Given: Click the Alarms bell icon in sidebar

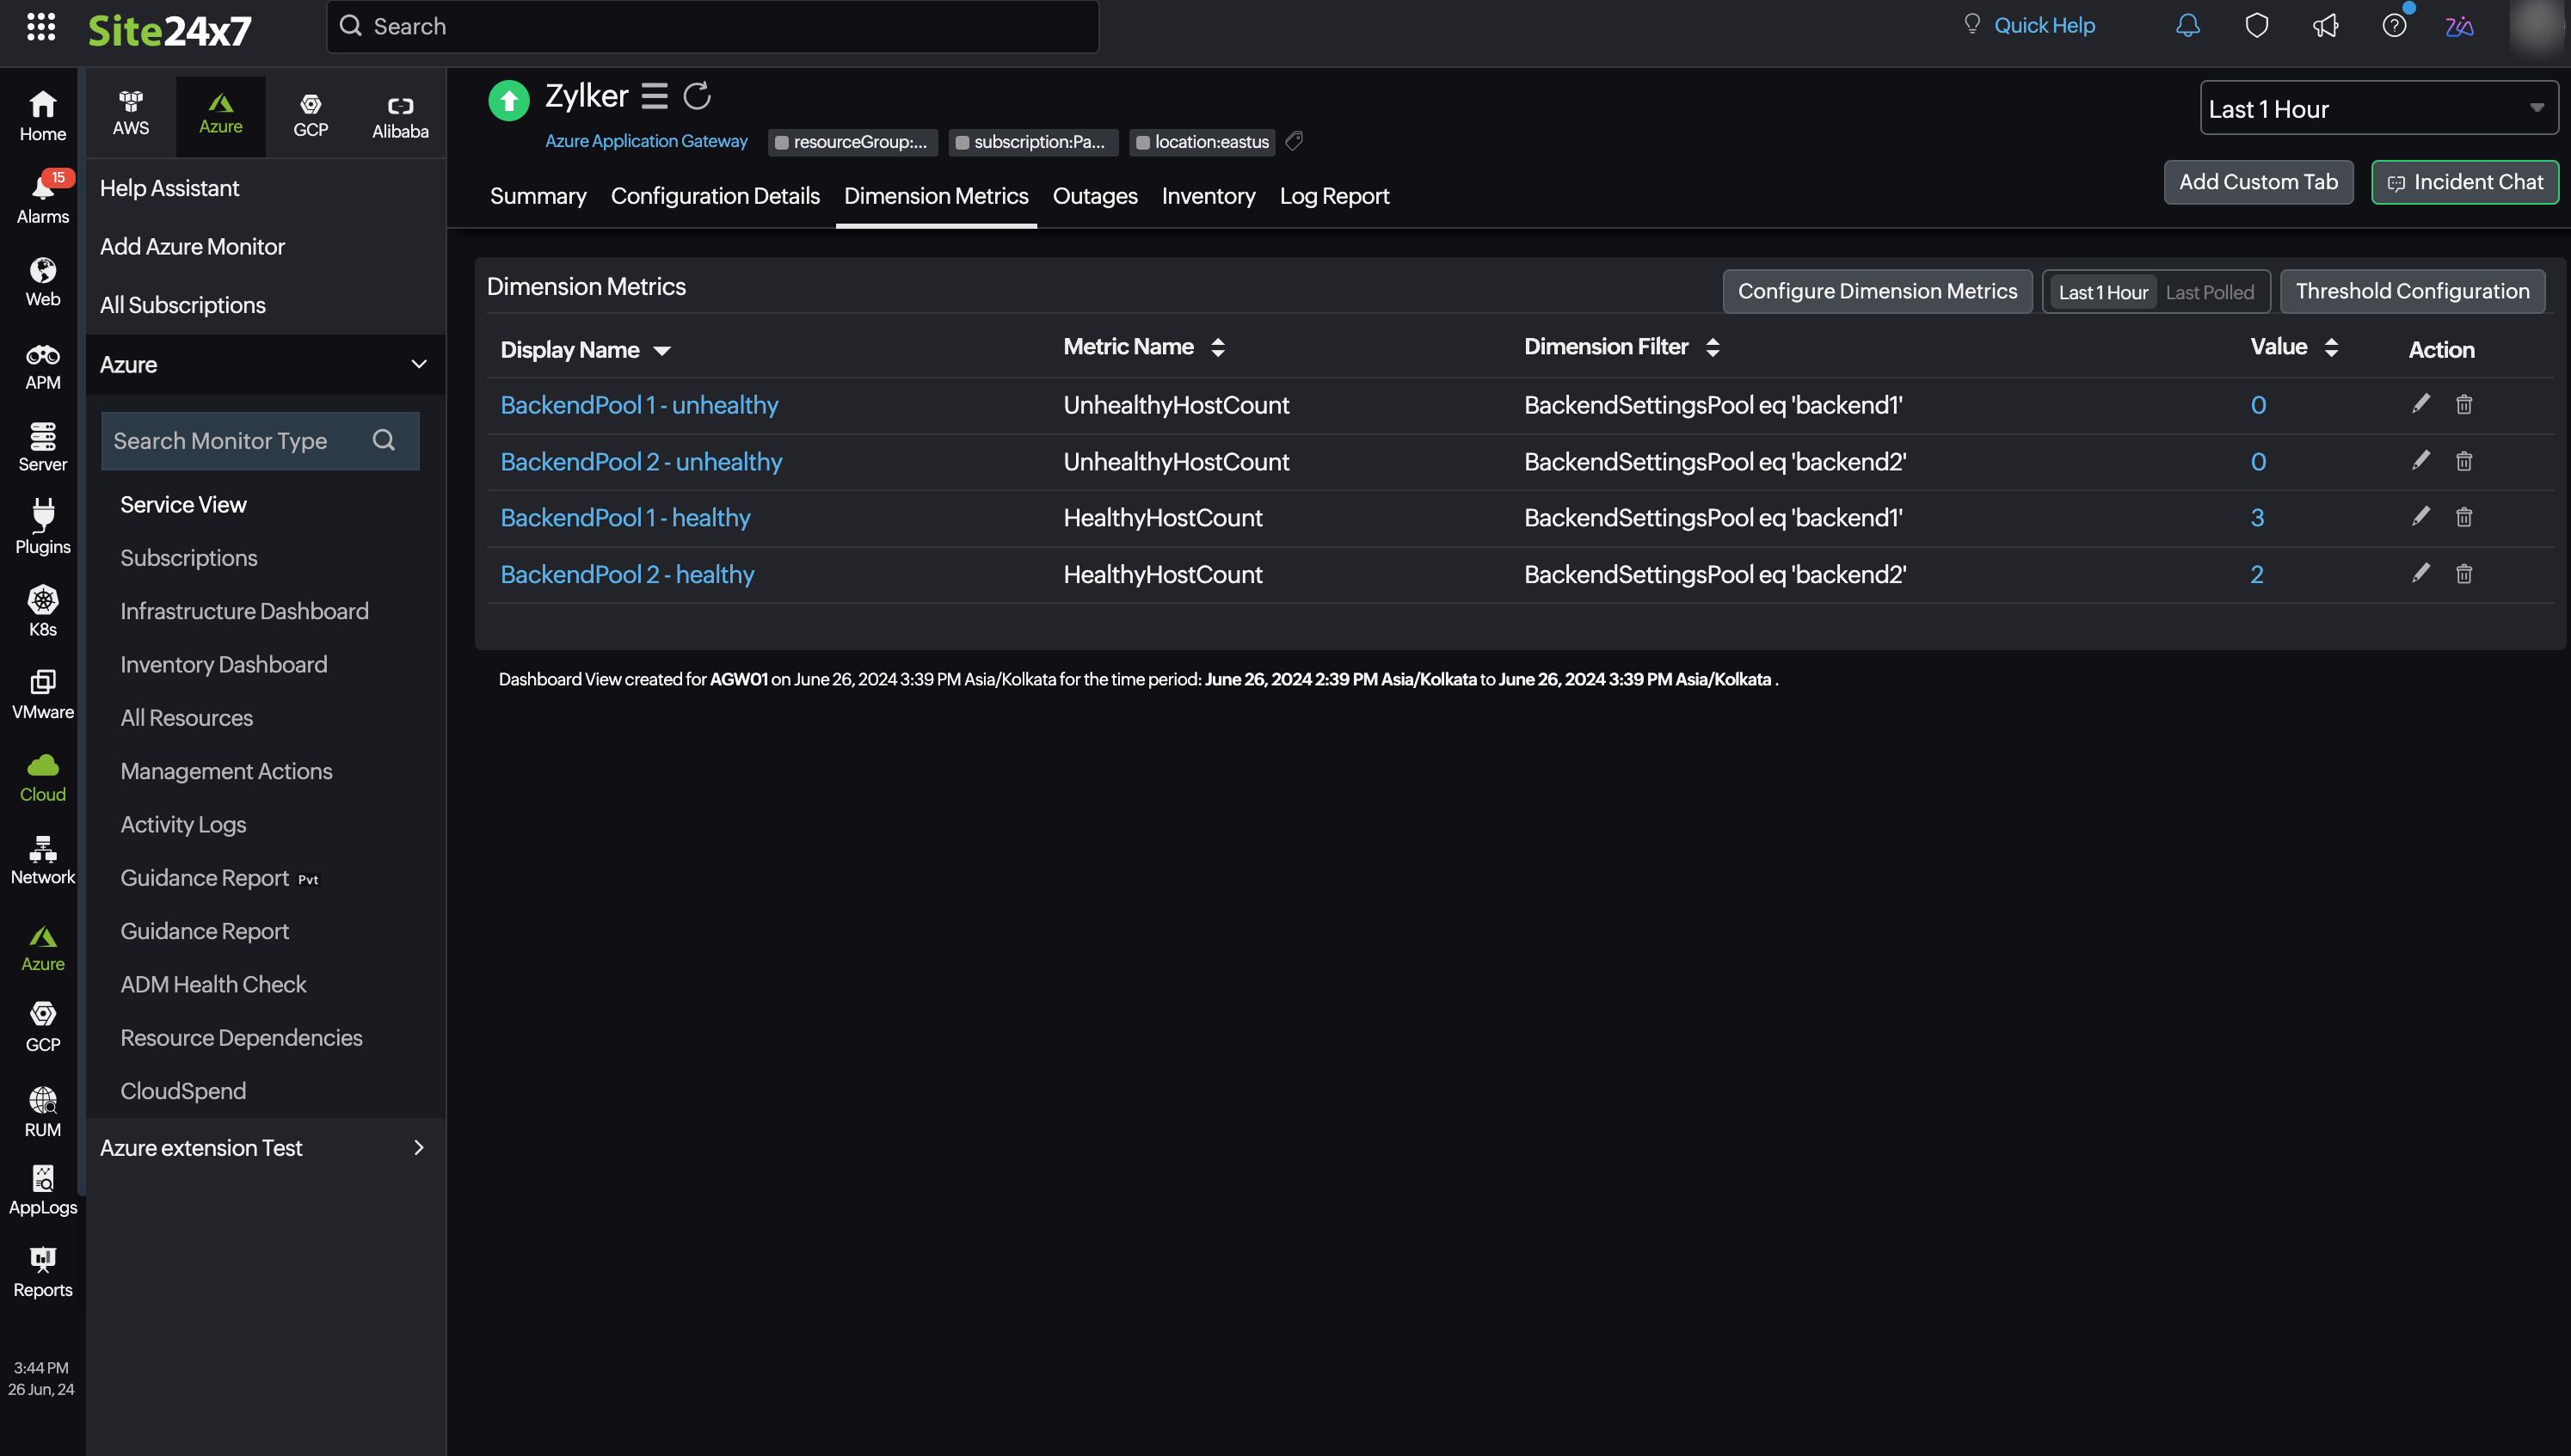Looking at the screenshot, I should (40, 200).
